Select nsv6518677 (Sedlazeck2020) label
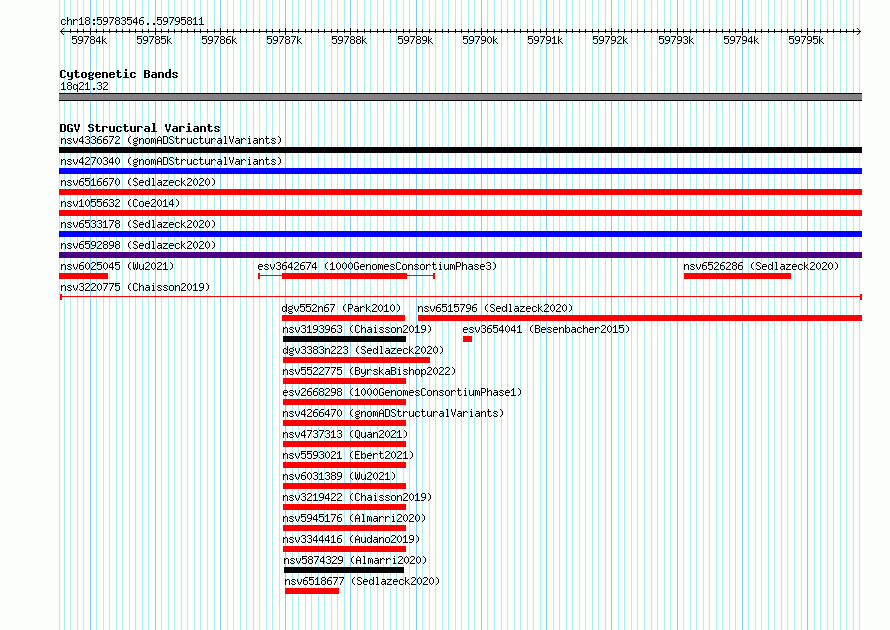890x630 pixels. 362,581
